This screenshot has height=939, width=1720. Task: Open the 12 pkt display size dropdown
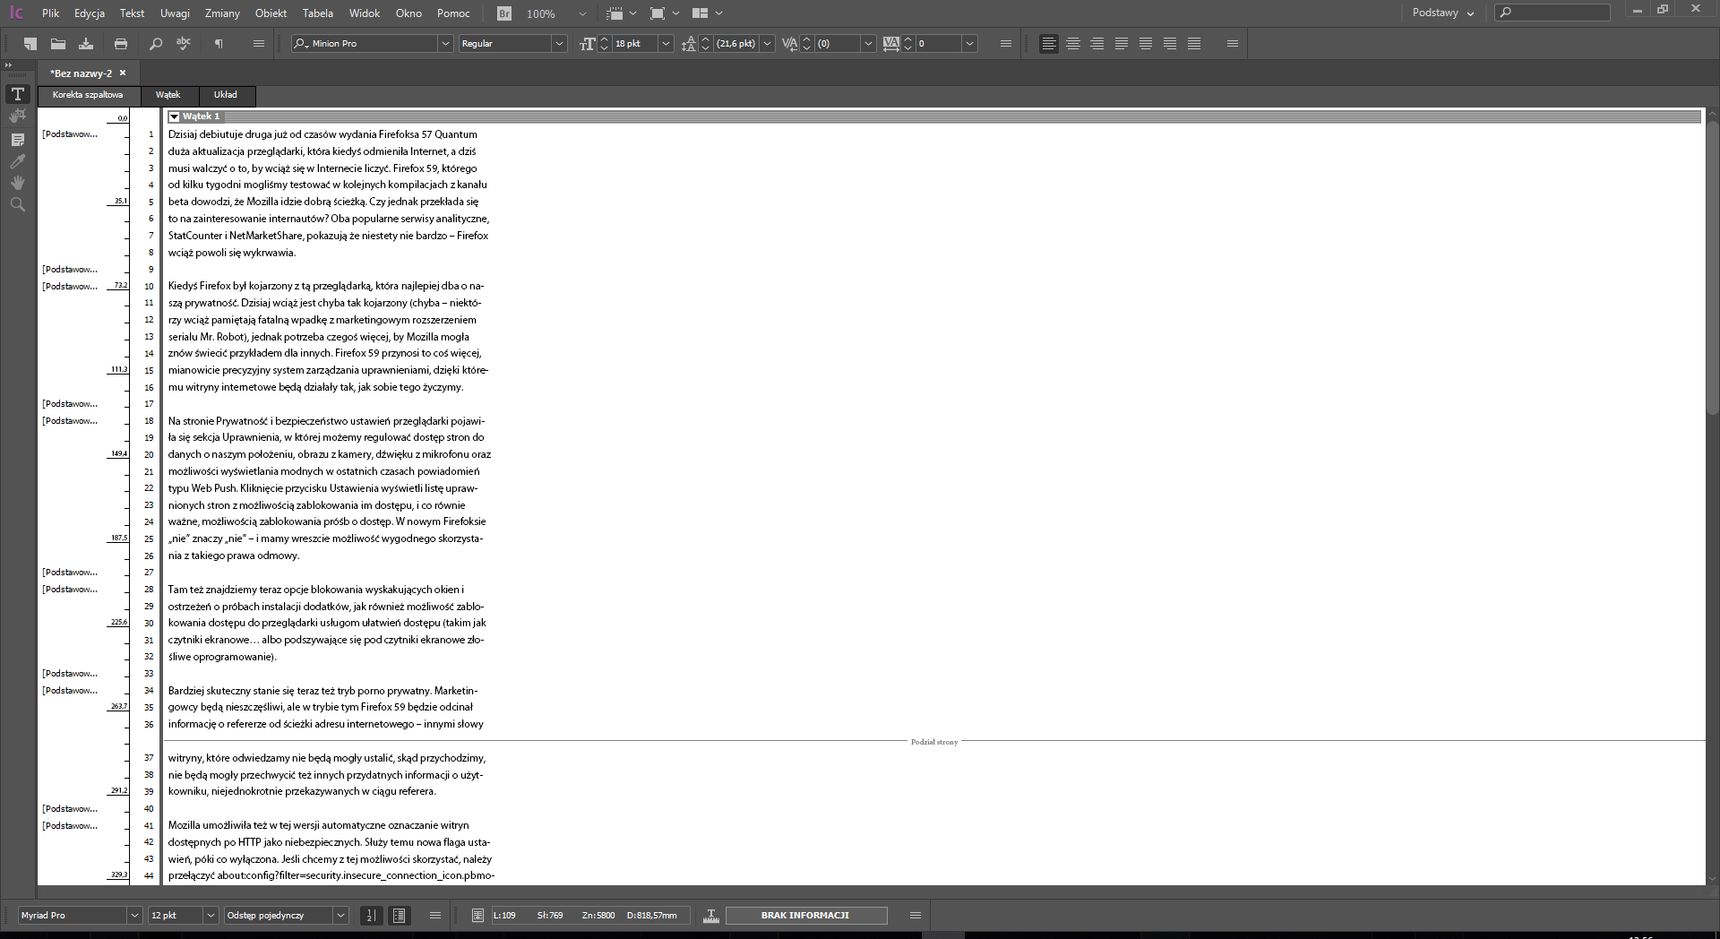[210, 915]
